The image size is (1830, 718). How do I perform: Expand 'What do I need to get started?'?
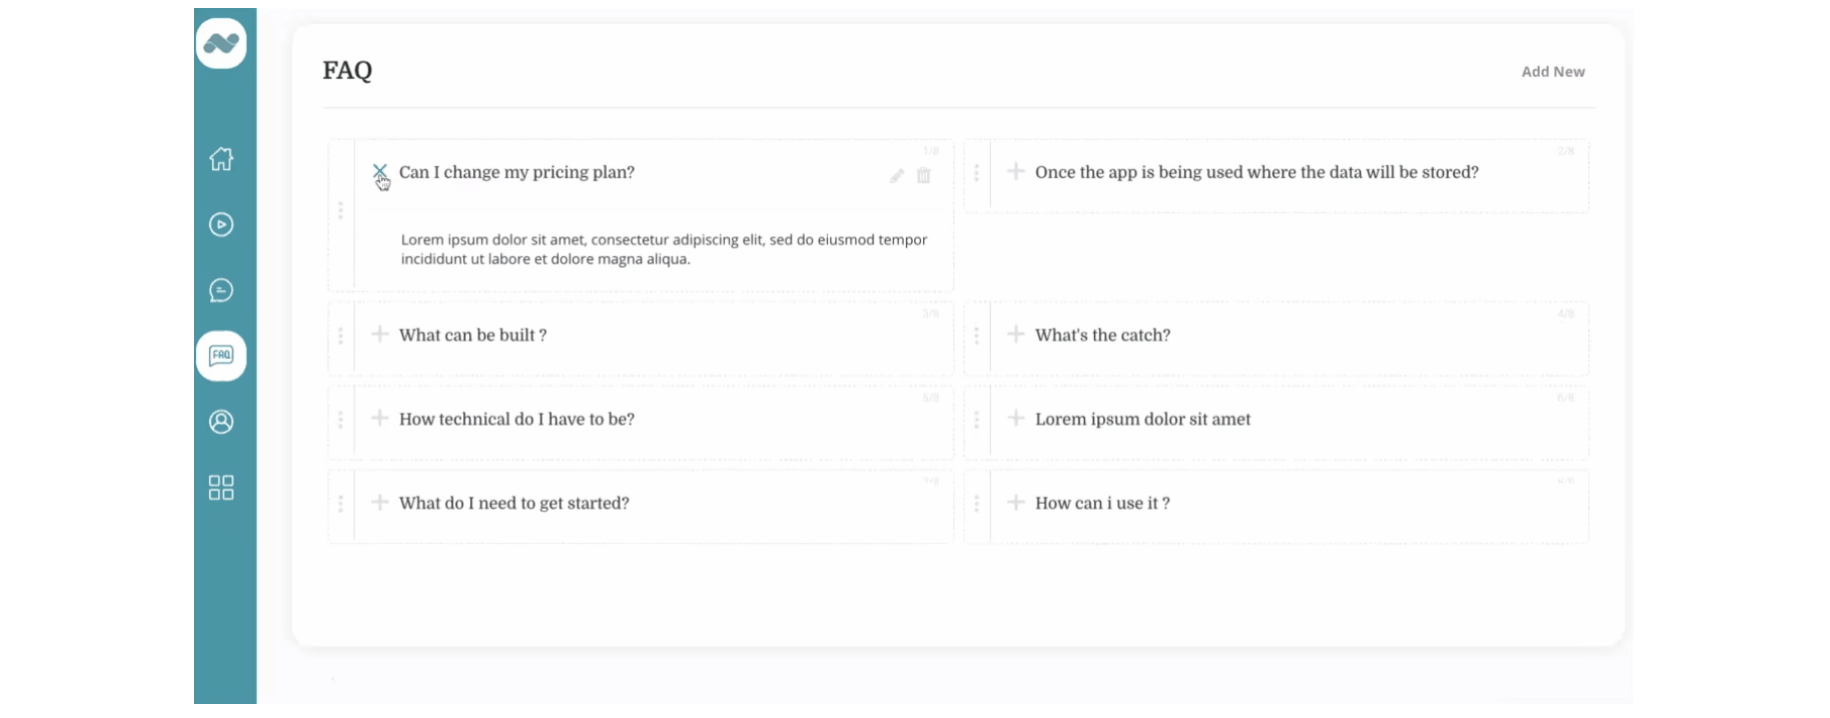pos(380,502)
